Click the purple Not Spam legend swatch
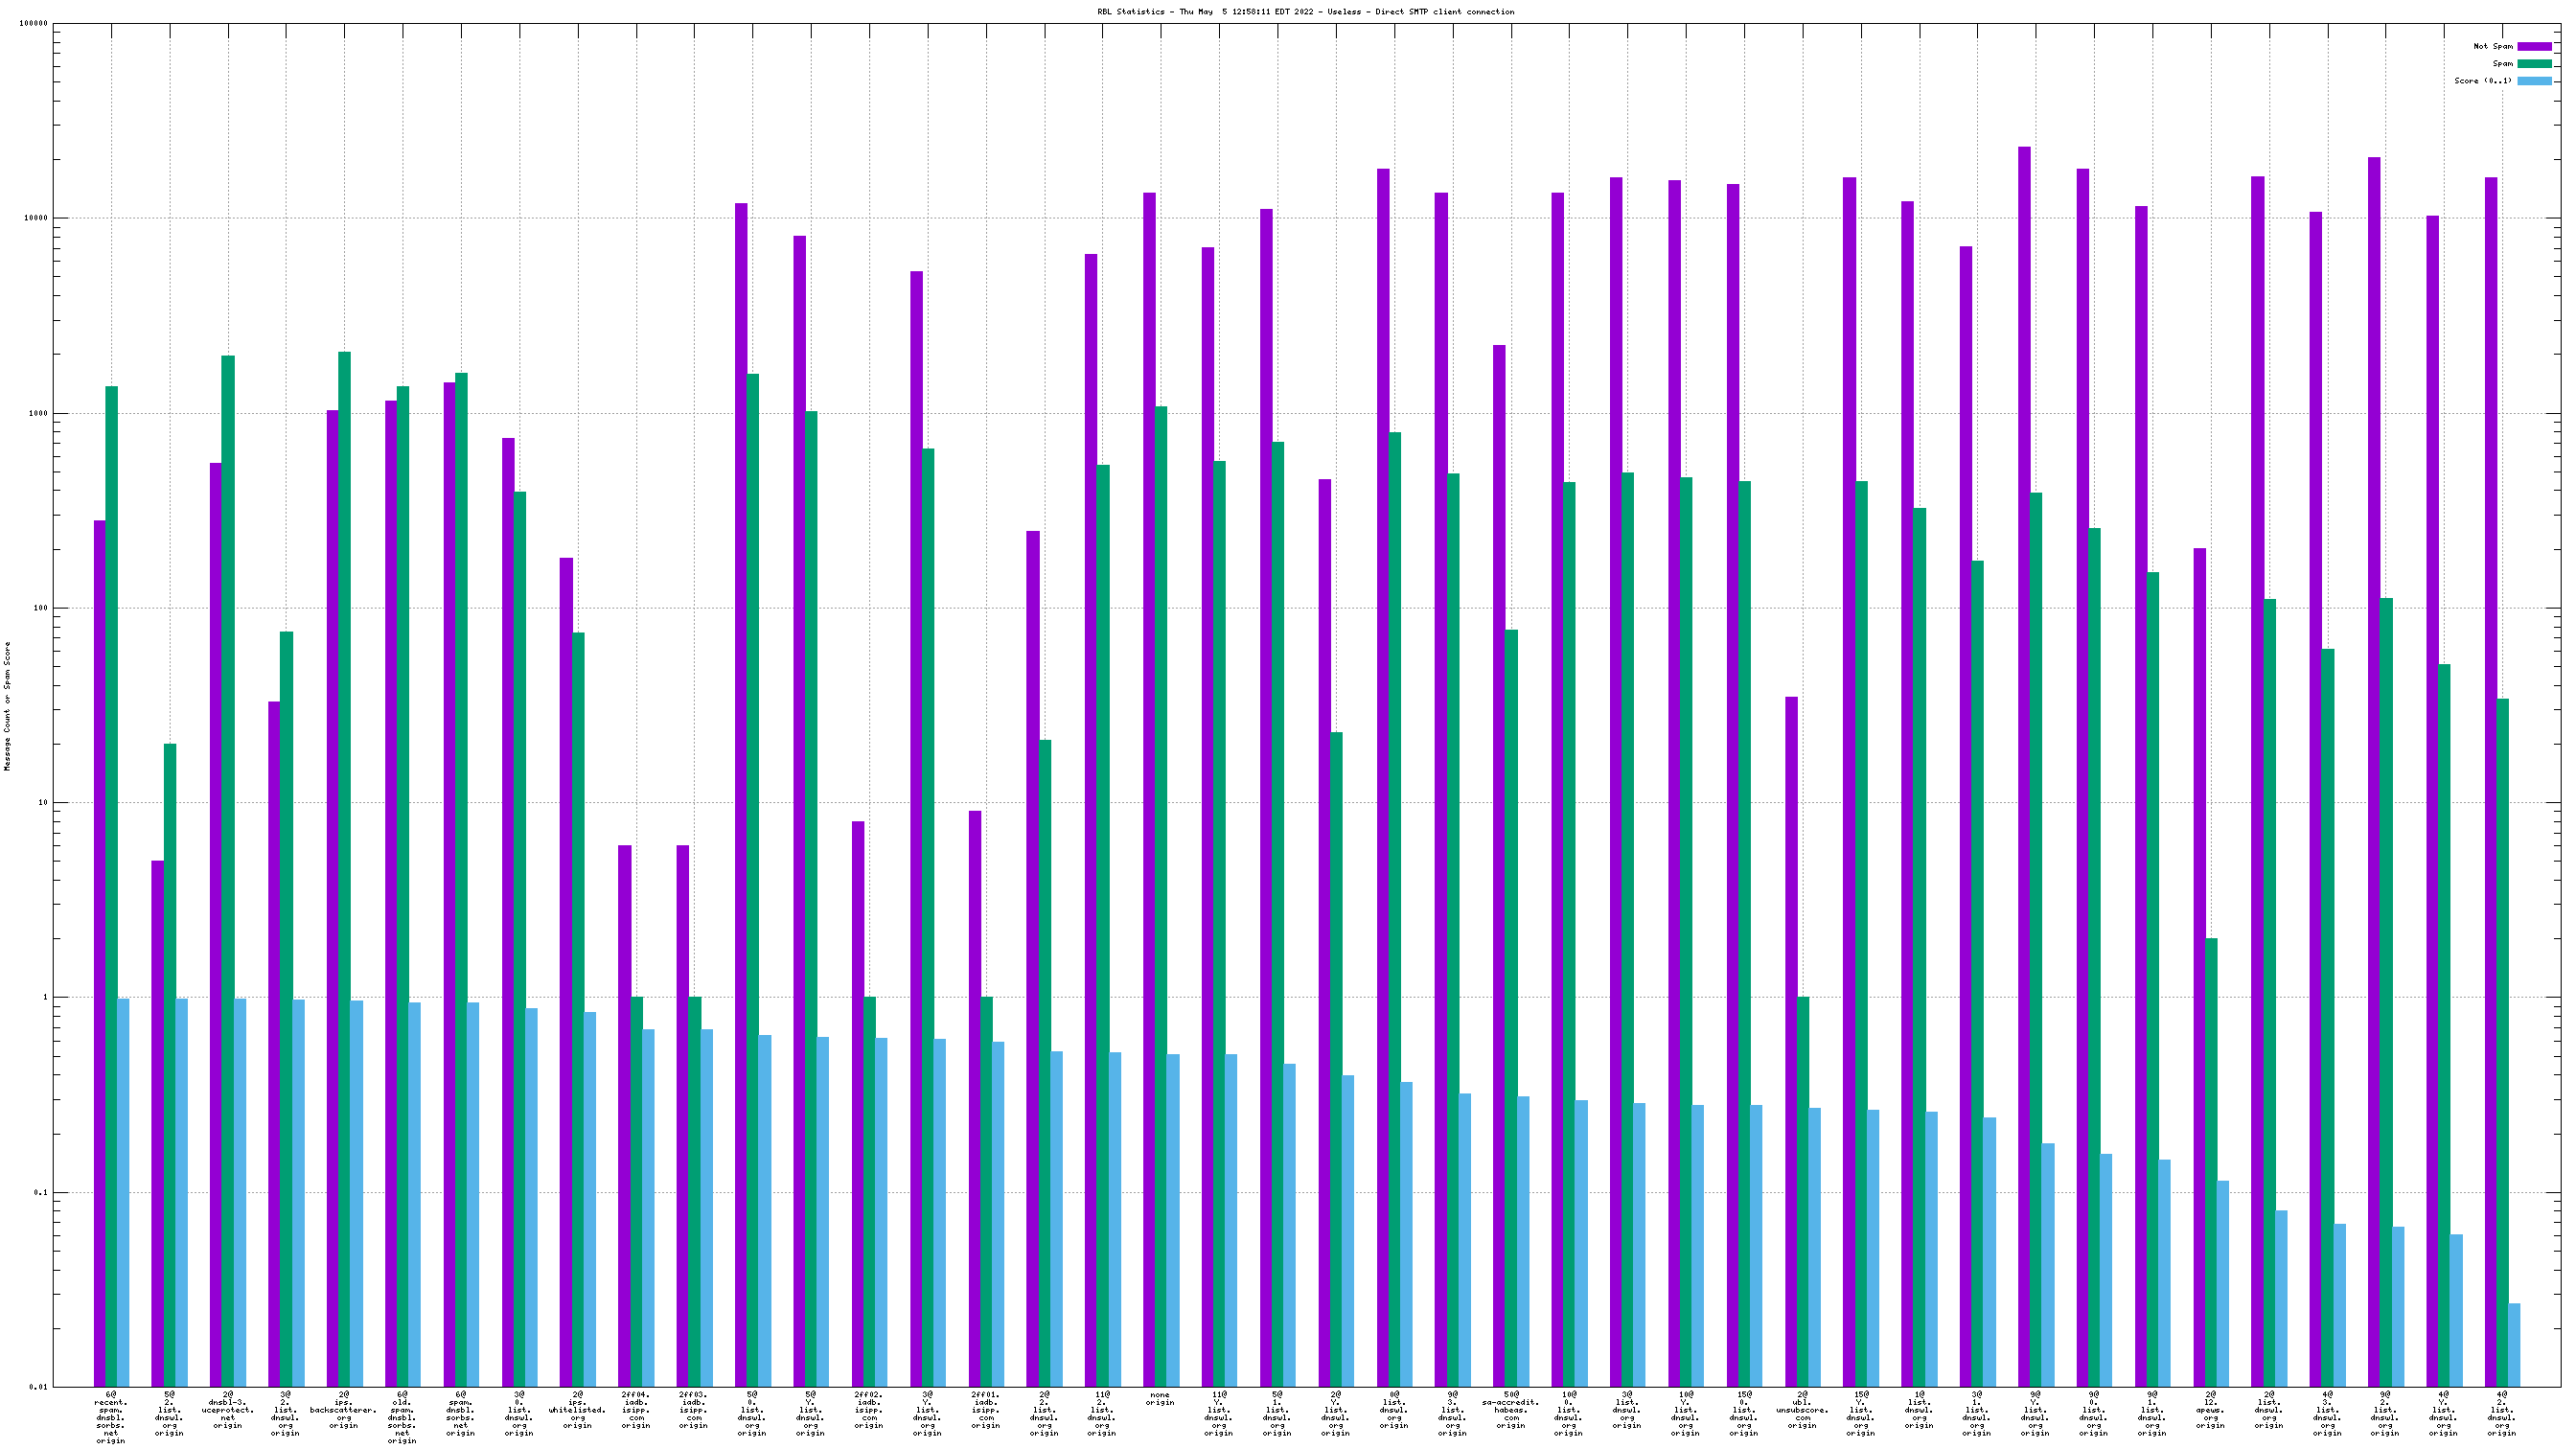2576x1449 pixels. pyautogui.click(x=2534, y=46)
